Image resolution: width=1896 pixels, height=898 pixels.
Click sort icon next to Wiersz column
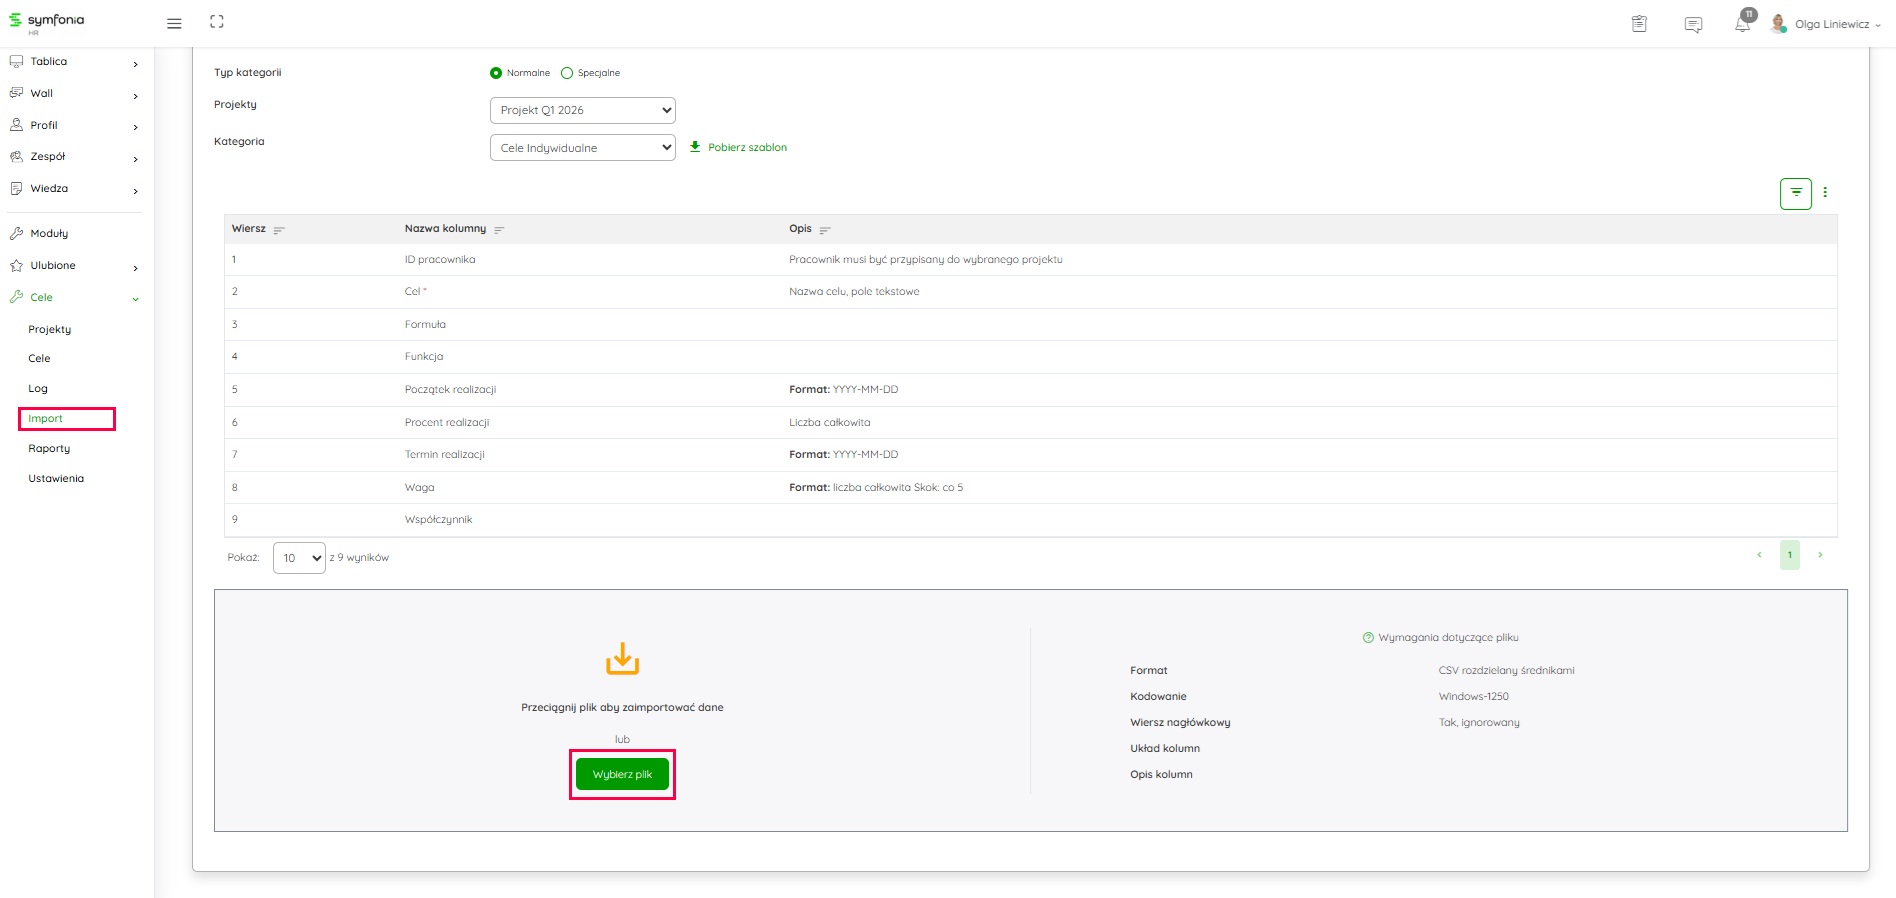tap(279, 230)
